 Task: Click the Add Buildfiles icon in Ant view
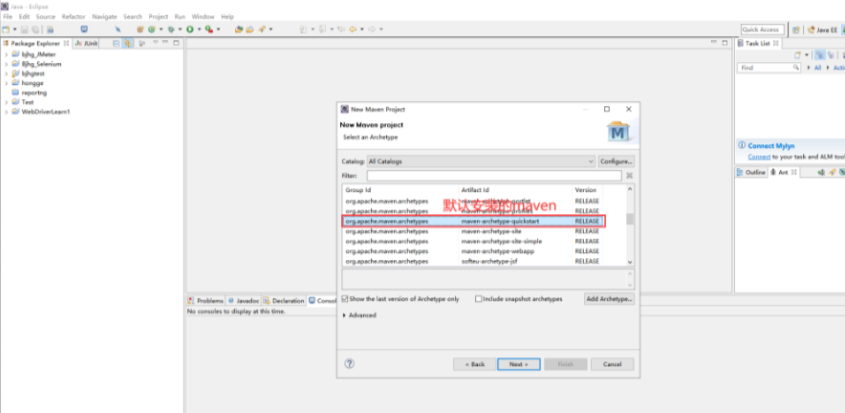[822, 172]
